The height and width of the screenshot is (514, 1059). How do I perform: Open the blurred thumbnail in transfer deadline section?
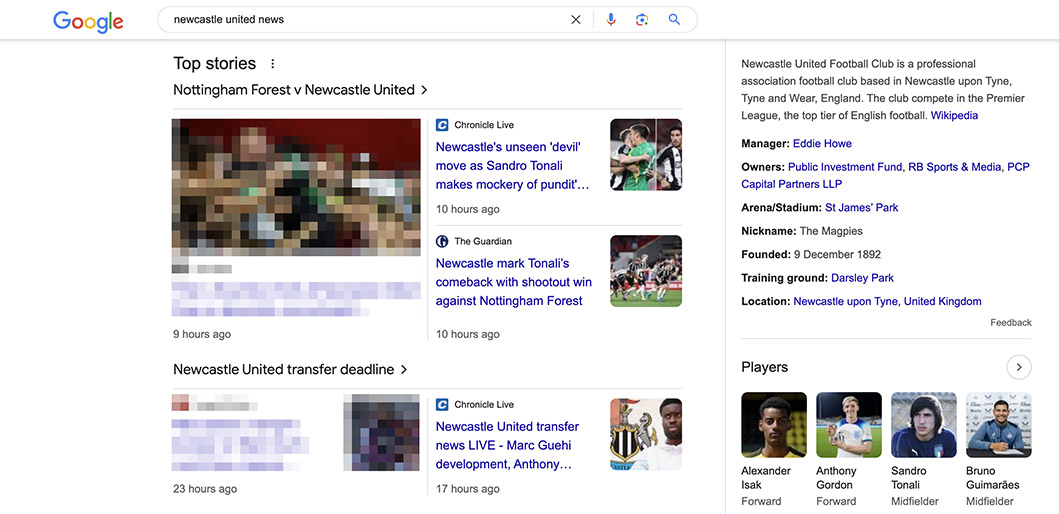(381, 433)
